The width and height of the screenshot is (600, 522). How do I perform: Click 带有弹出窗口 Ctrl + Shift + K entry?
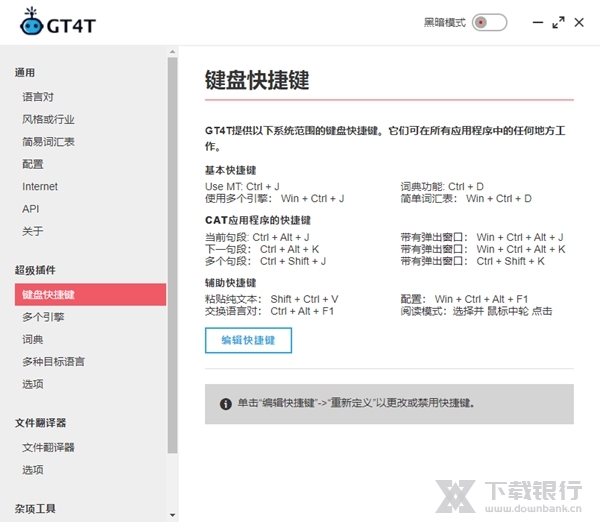[473, 261]
